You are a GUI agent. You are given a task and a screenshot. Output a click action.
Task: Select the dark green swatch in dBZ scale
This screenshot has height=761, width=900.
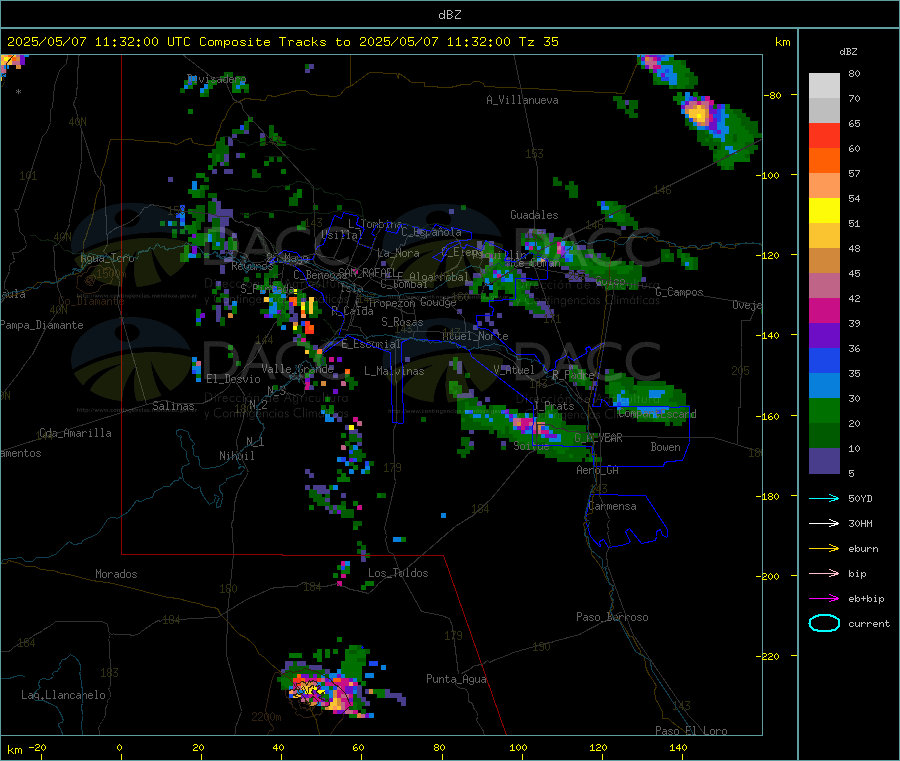click(824, 436)
